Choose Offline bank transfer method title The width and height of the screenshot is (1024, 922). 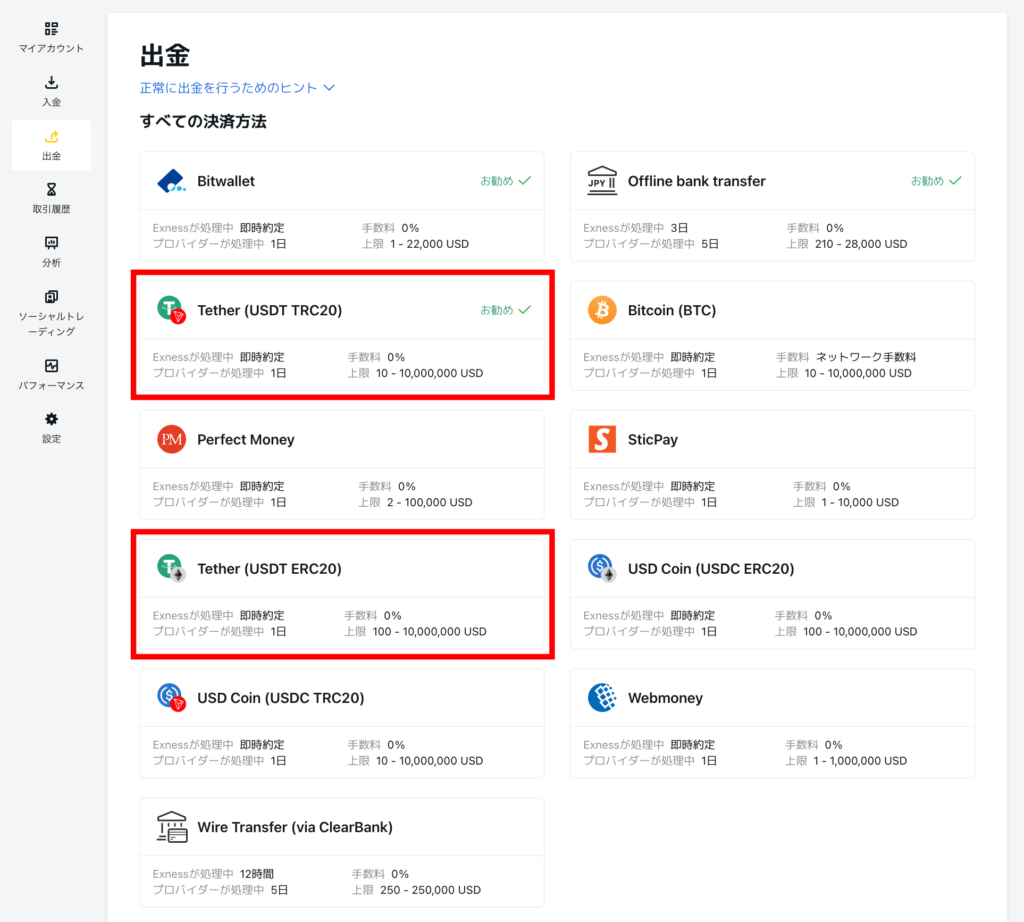tap(697, 181)
